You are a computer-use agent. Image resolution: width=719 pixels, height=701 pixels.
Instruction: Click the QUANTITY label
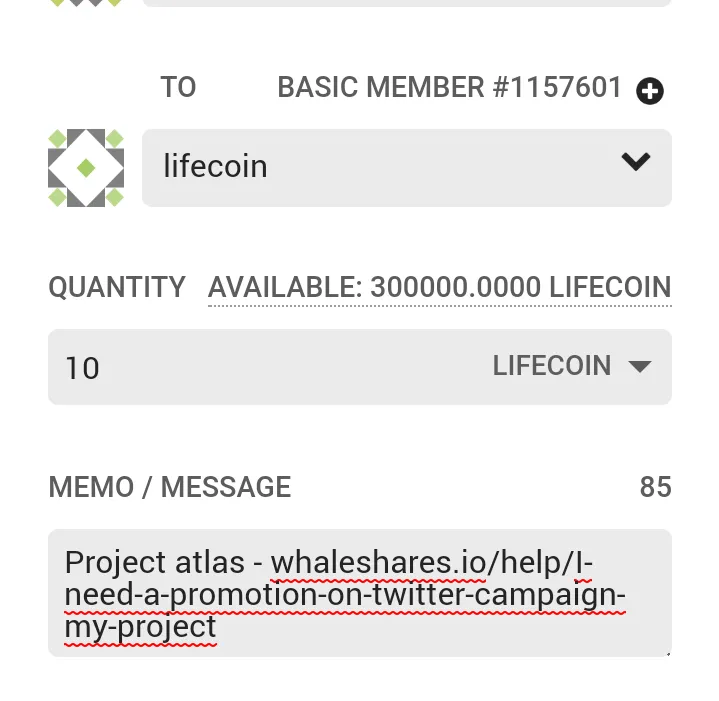click(117, 287)
